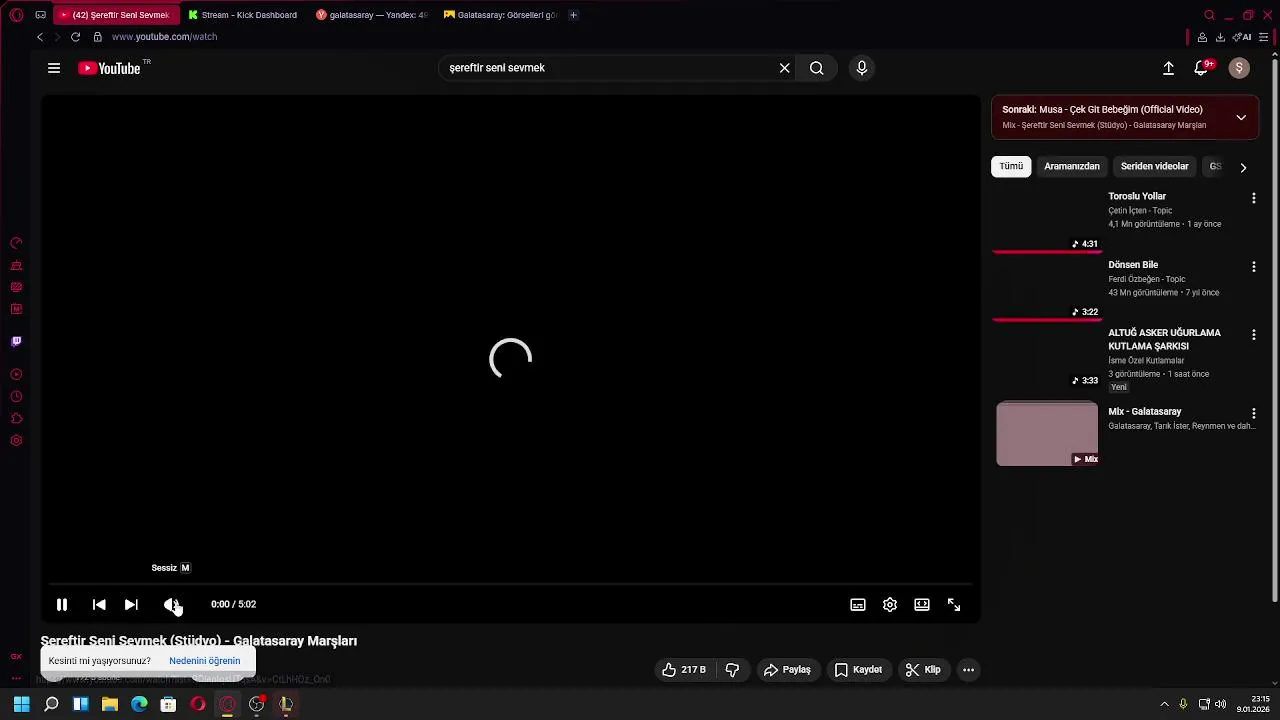The height and width of the screenshot is (720, 1280).
Task: Select the Aramanızdan filter chip
Action: 1072,166
